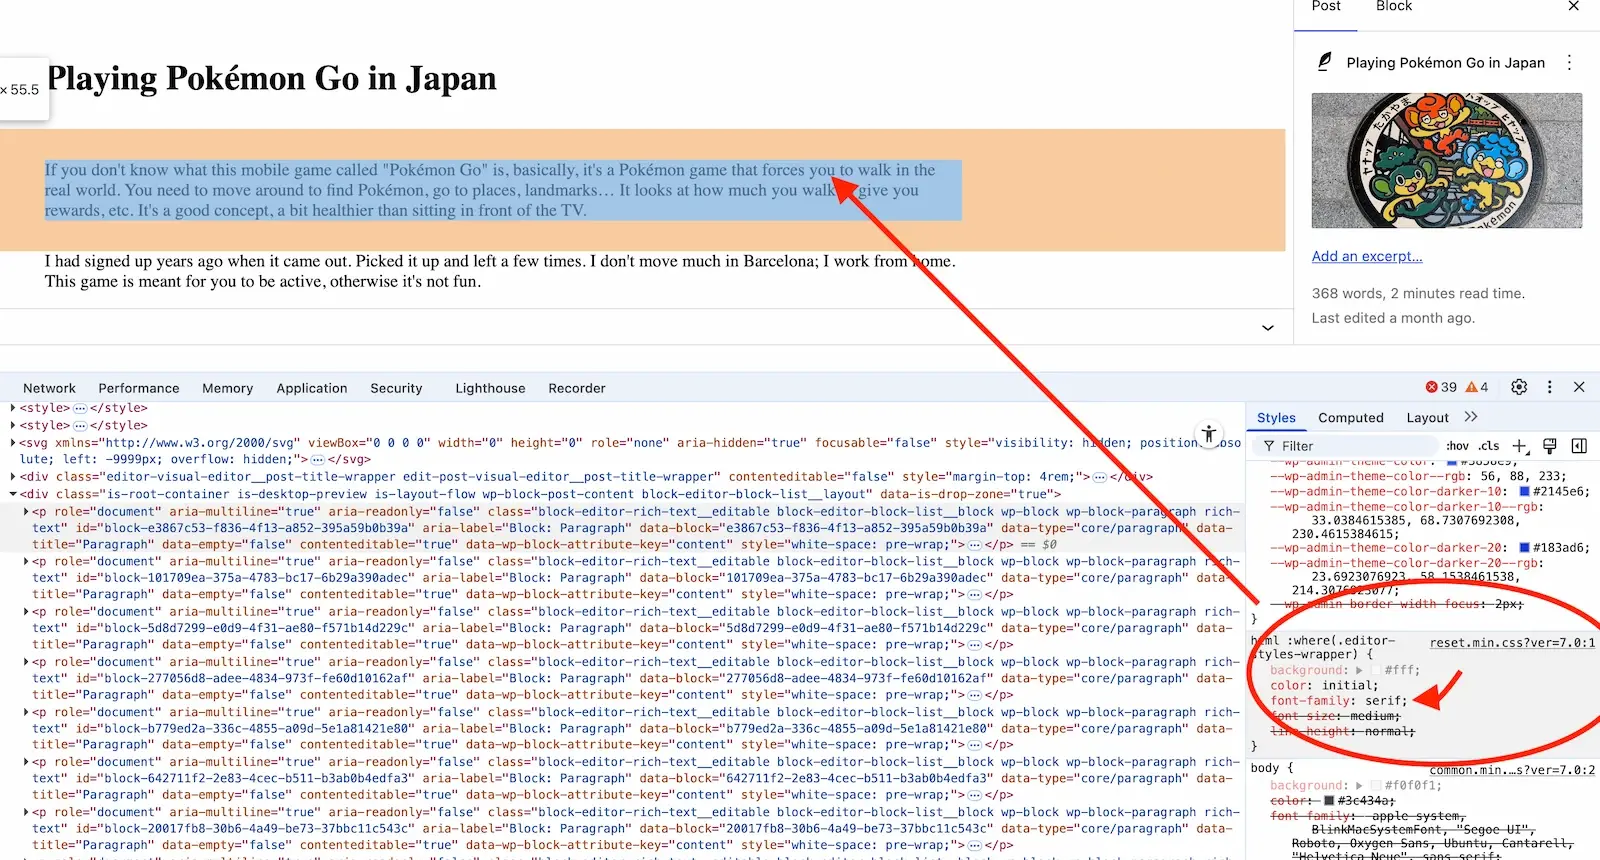
Task: Expand the second style element node
Action: pos(13,425)
